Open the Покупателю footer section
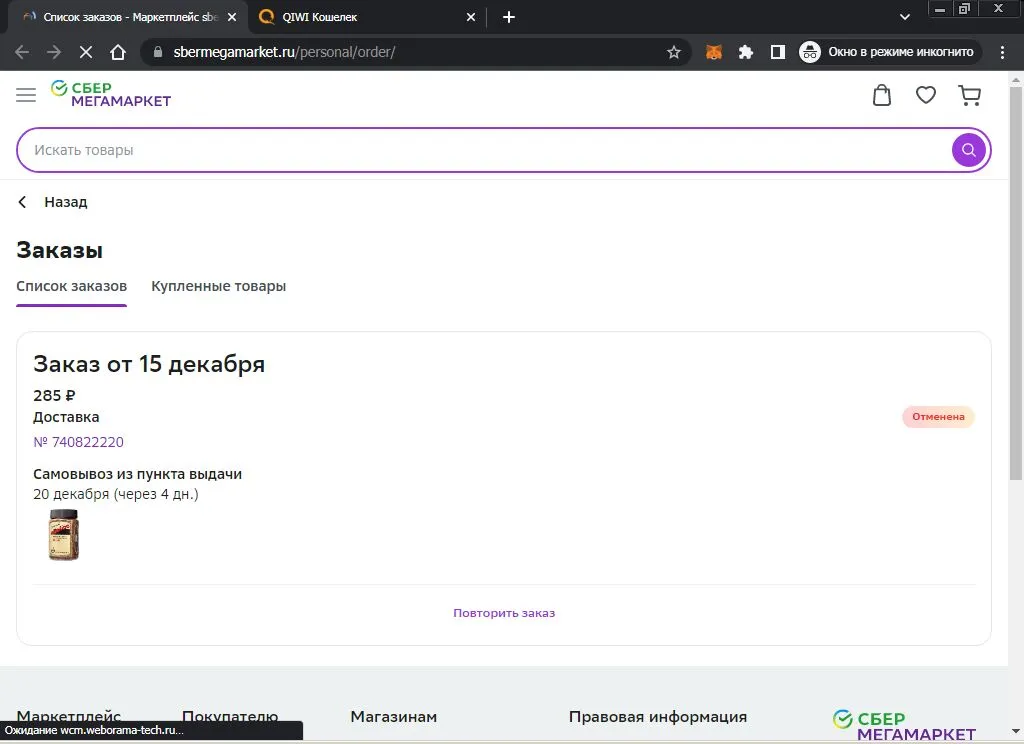 click(230, 717)
